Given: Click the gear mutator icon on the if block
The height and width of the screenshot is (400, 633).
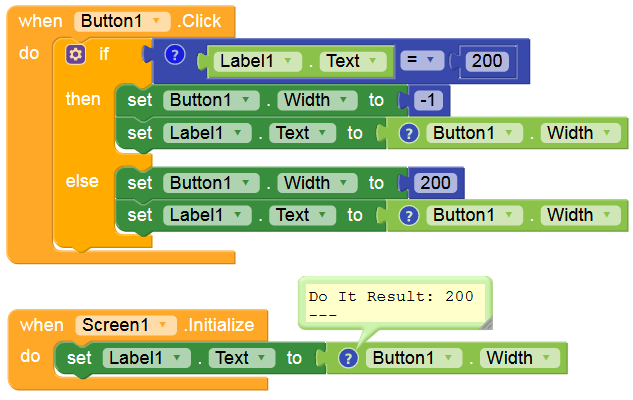Looking at the screenshot, I should [x=75, y=54].
